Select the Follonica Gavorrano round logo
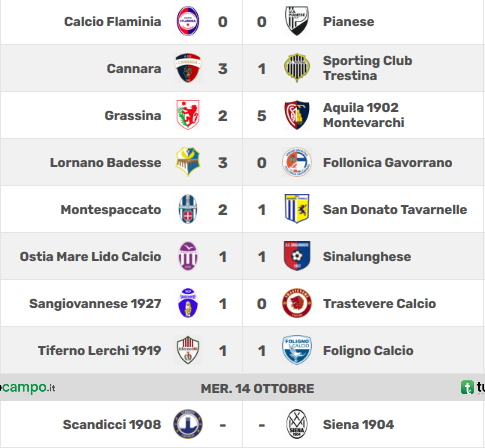 [297, 162]
